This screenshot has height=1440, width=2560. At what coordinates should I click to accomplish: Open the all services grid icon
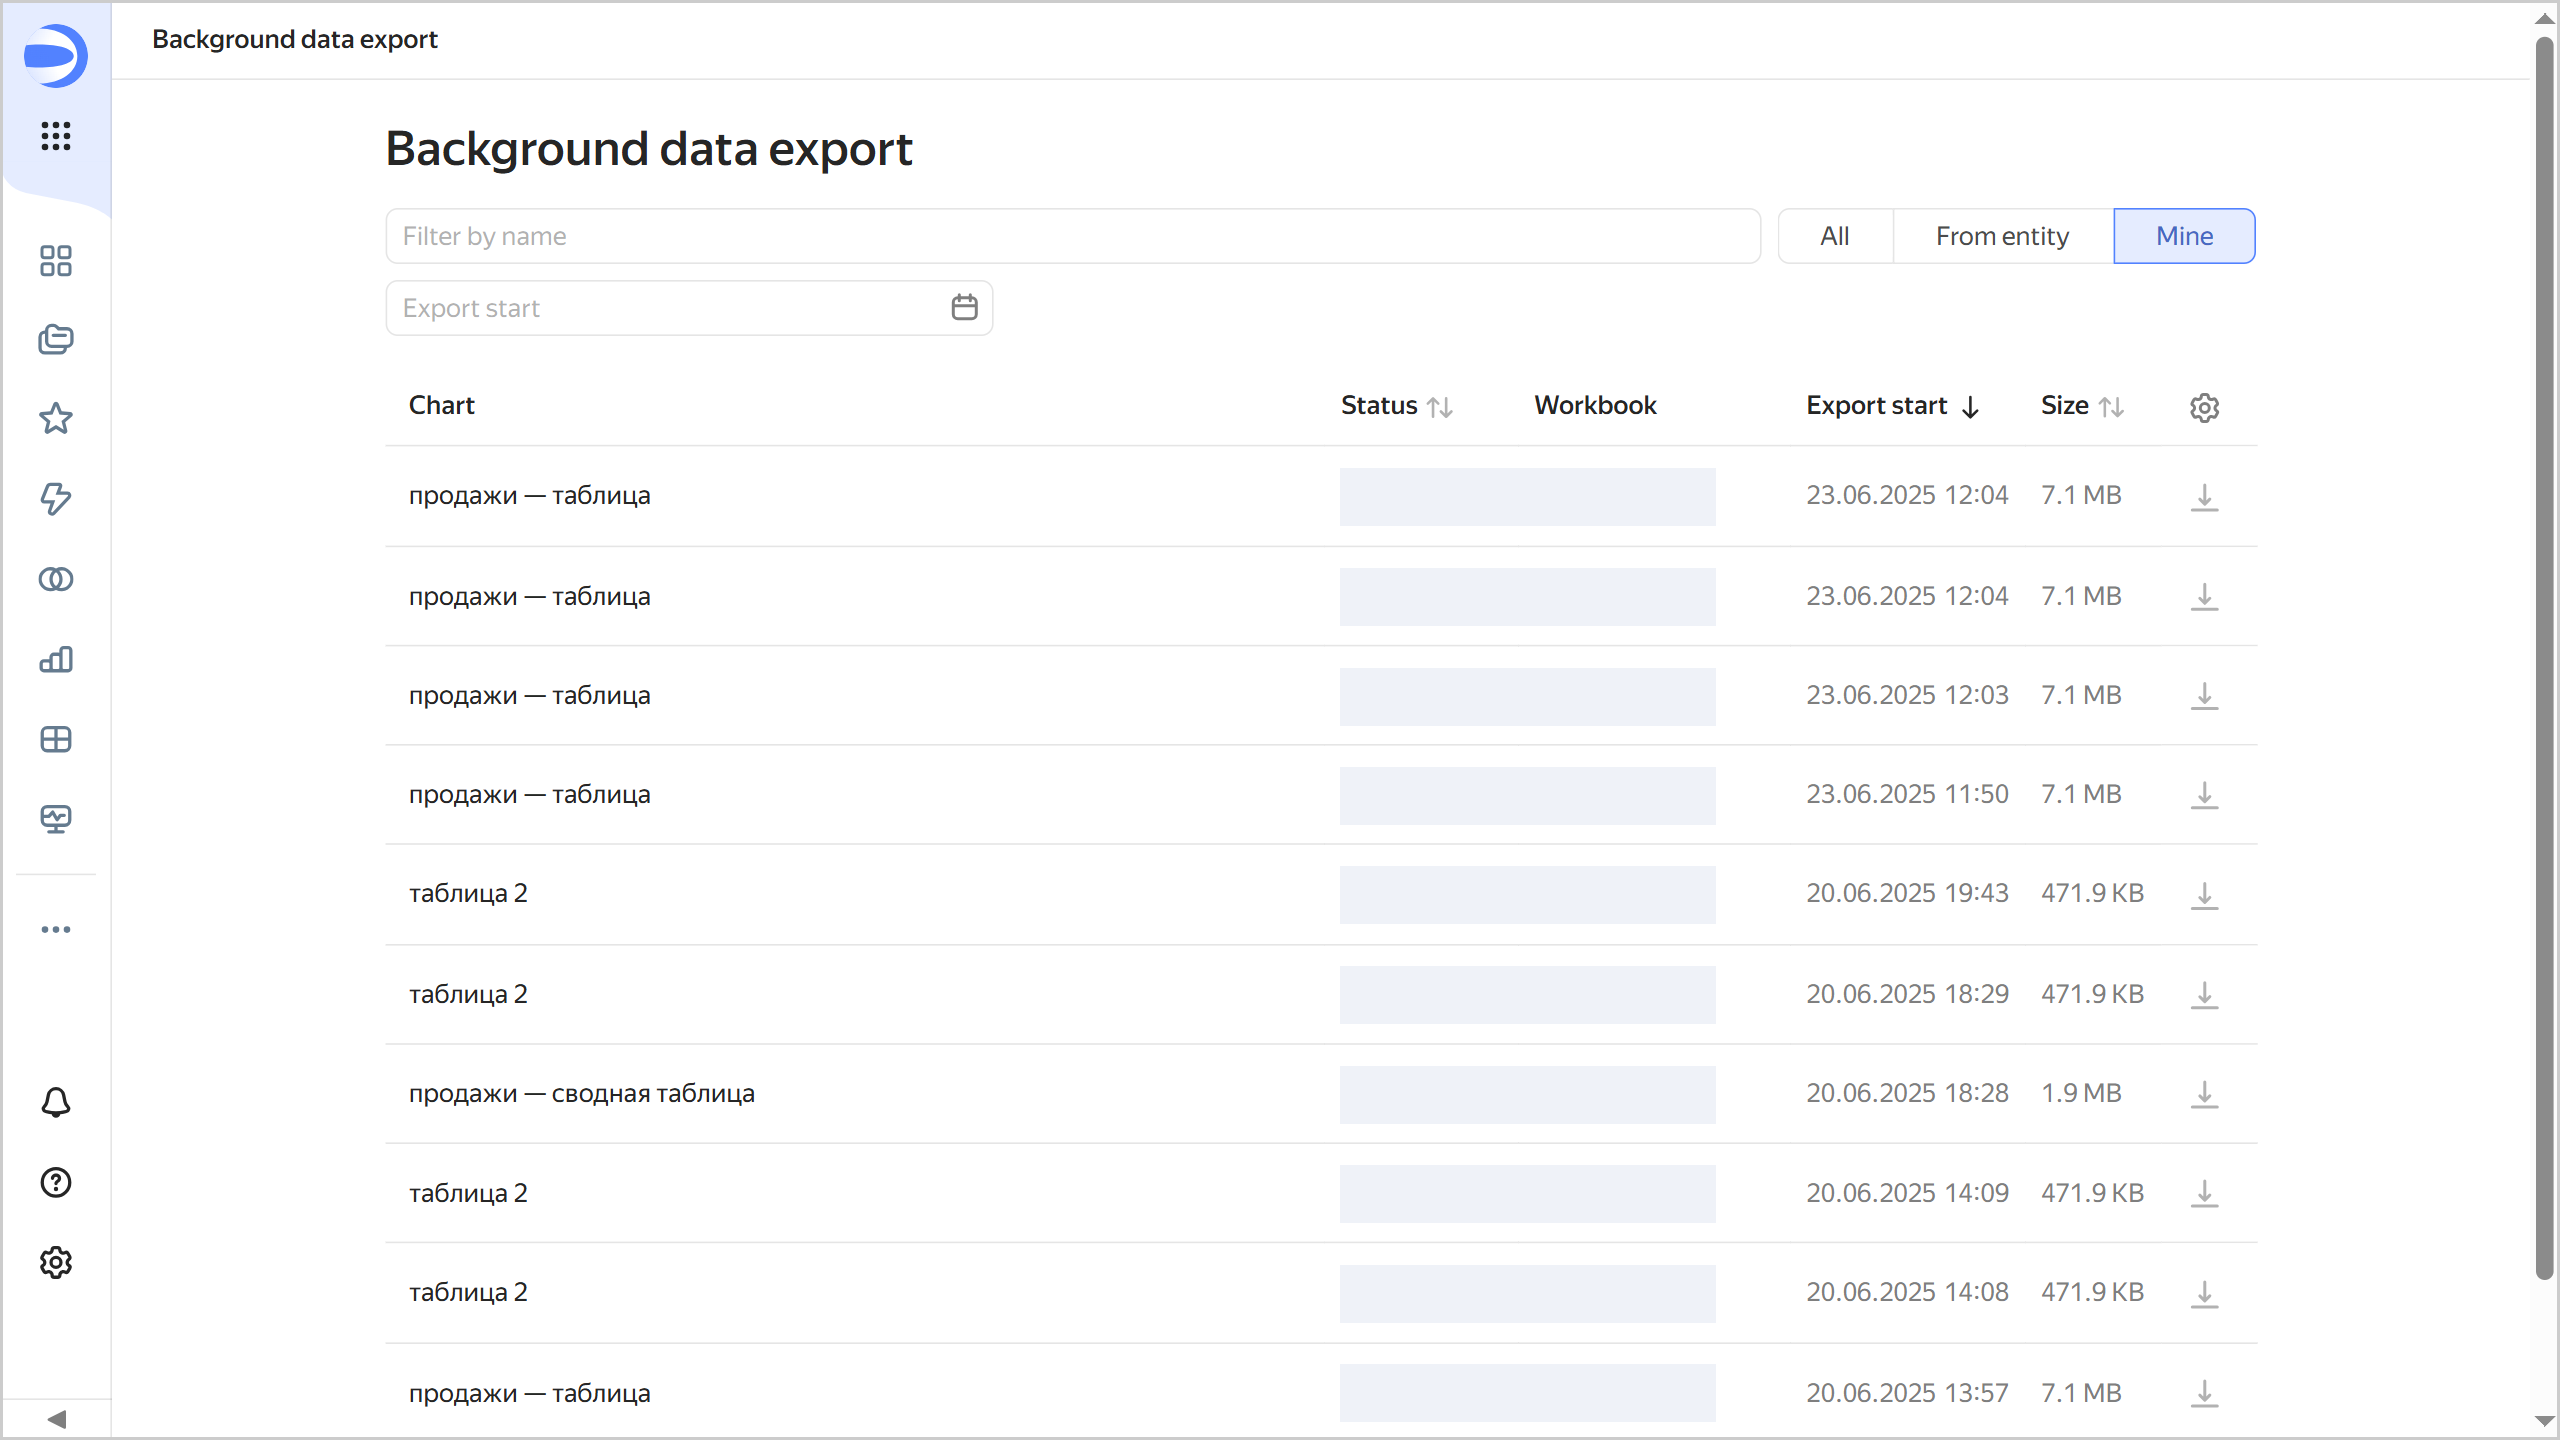tap(56, 136)
